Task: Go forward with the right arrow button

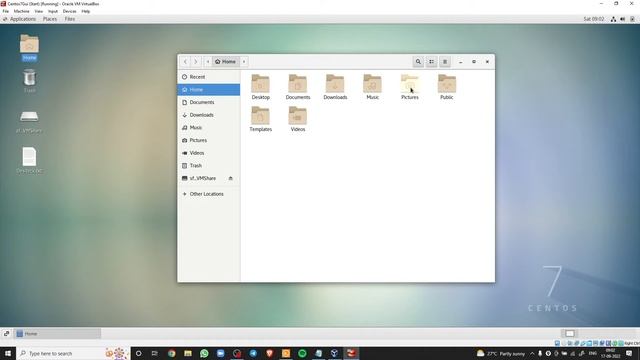Action: coord(196,62)
